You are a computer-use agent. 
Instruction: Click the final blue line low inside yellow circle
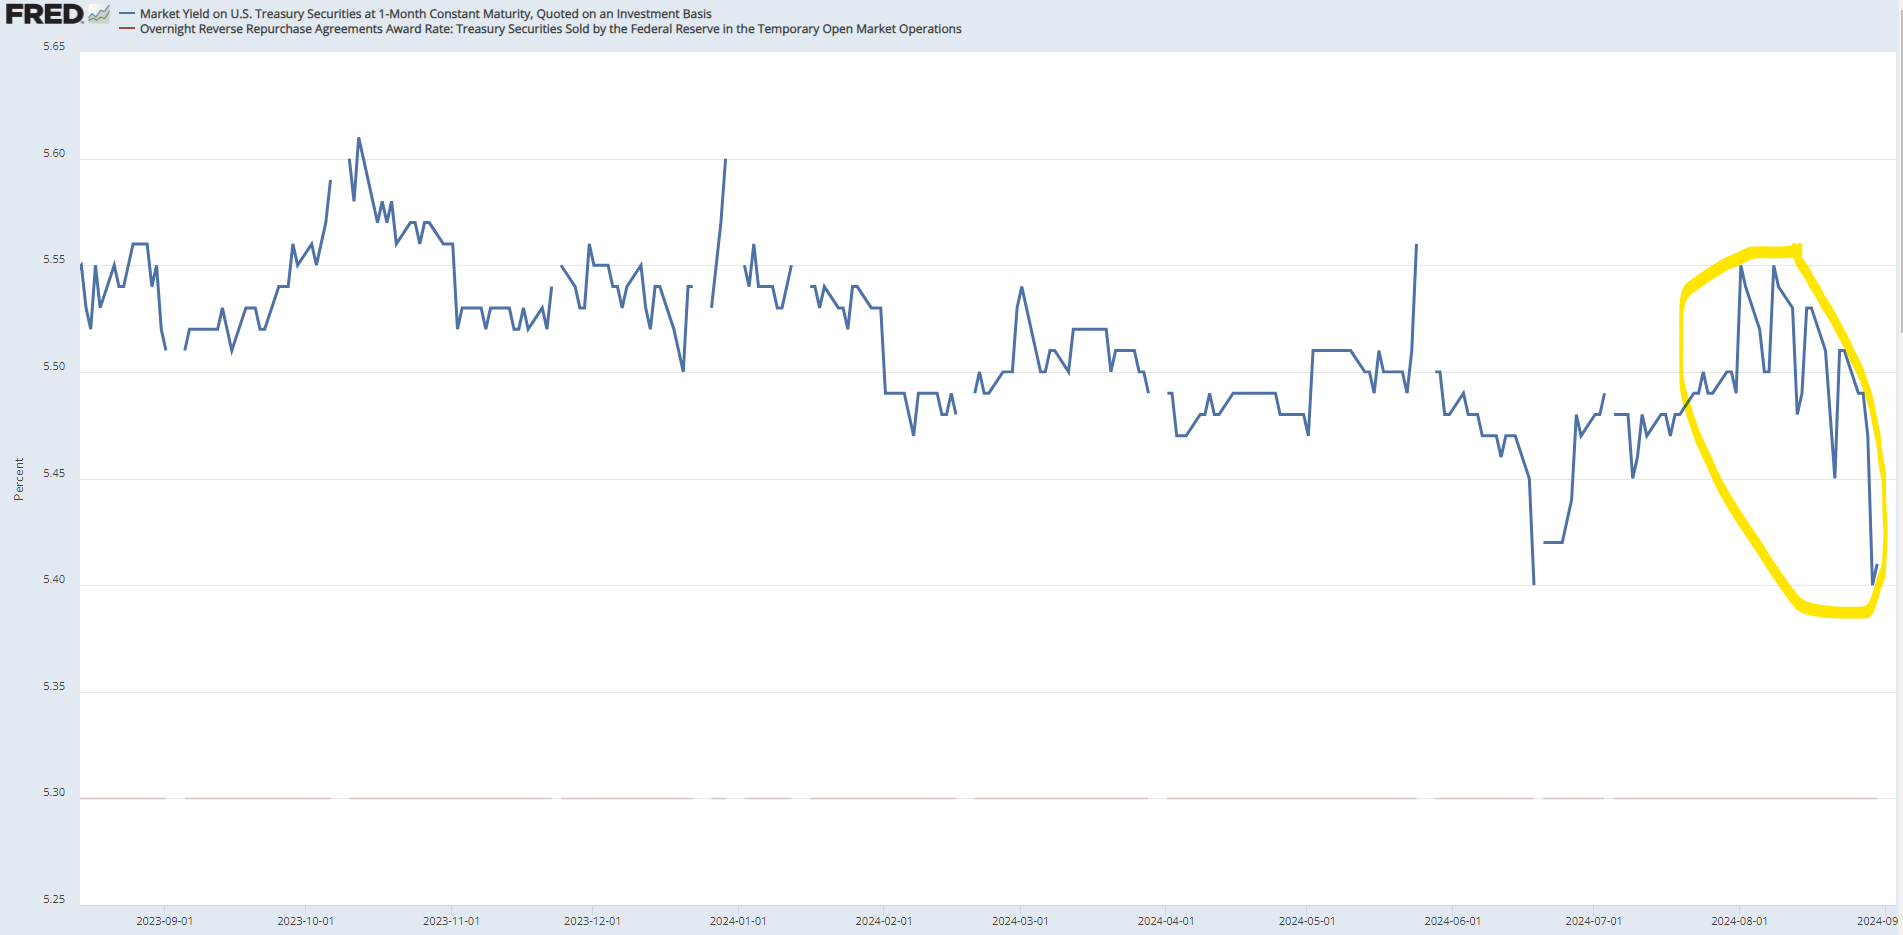point(1873,583)
